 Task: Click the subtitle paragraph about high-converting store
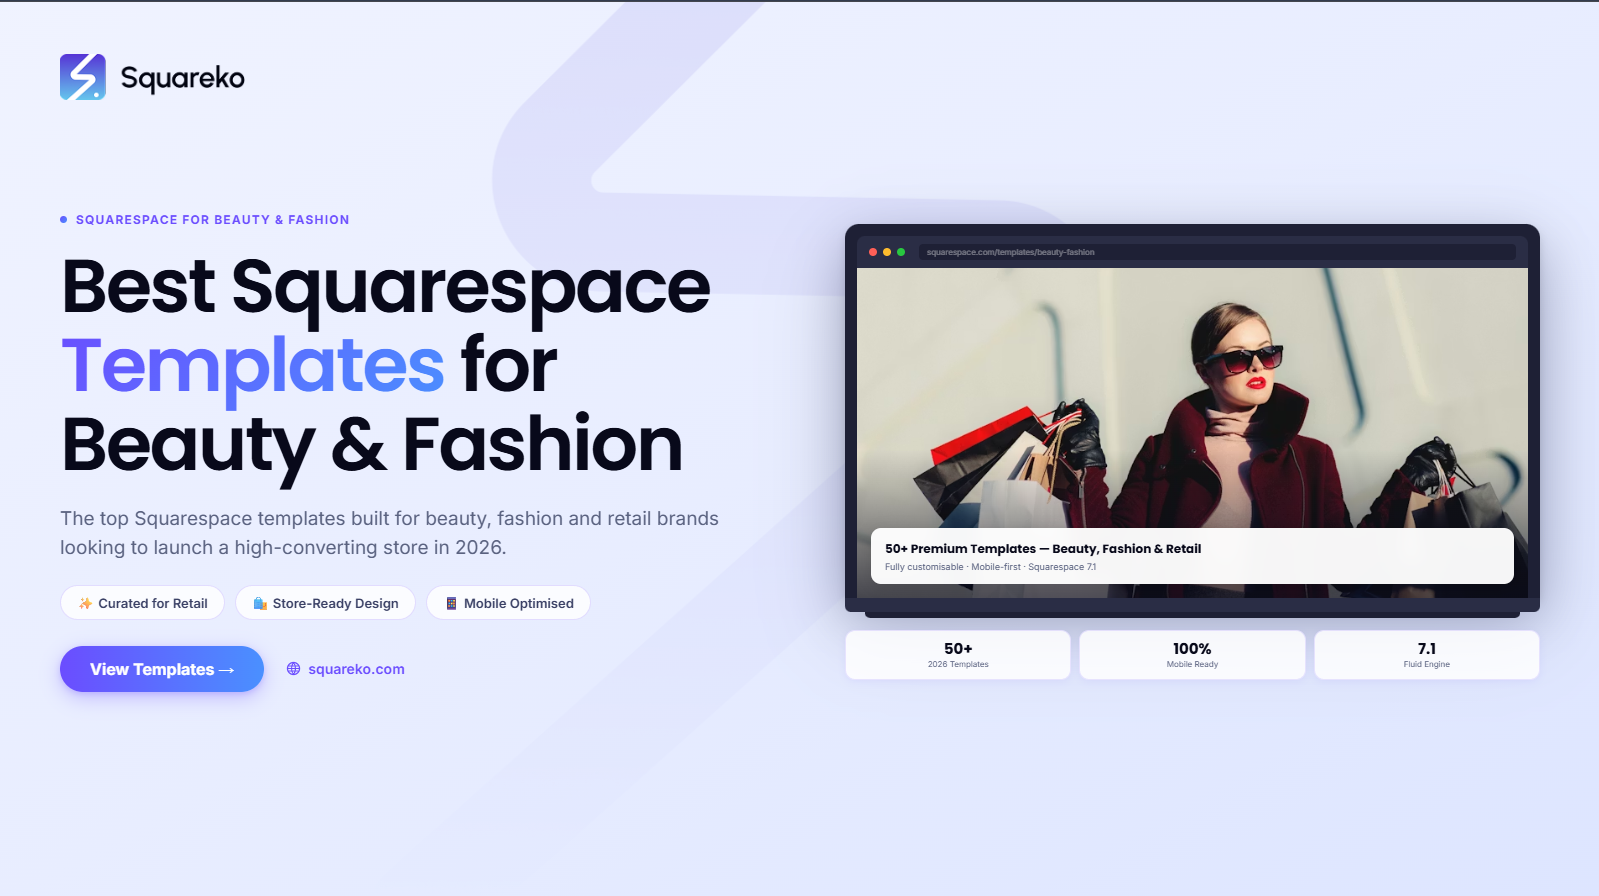389,533
